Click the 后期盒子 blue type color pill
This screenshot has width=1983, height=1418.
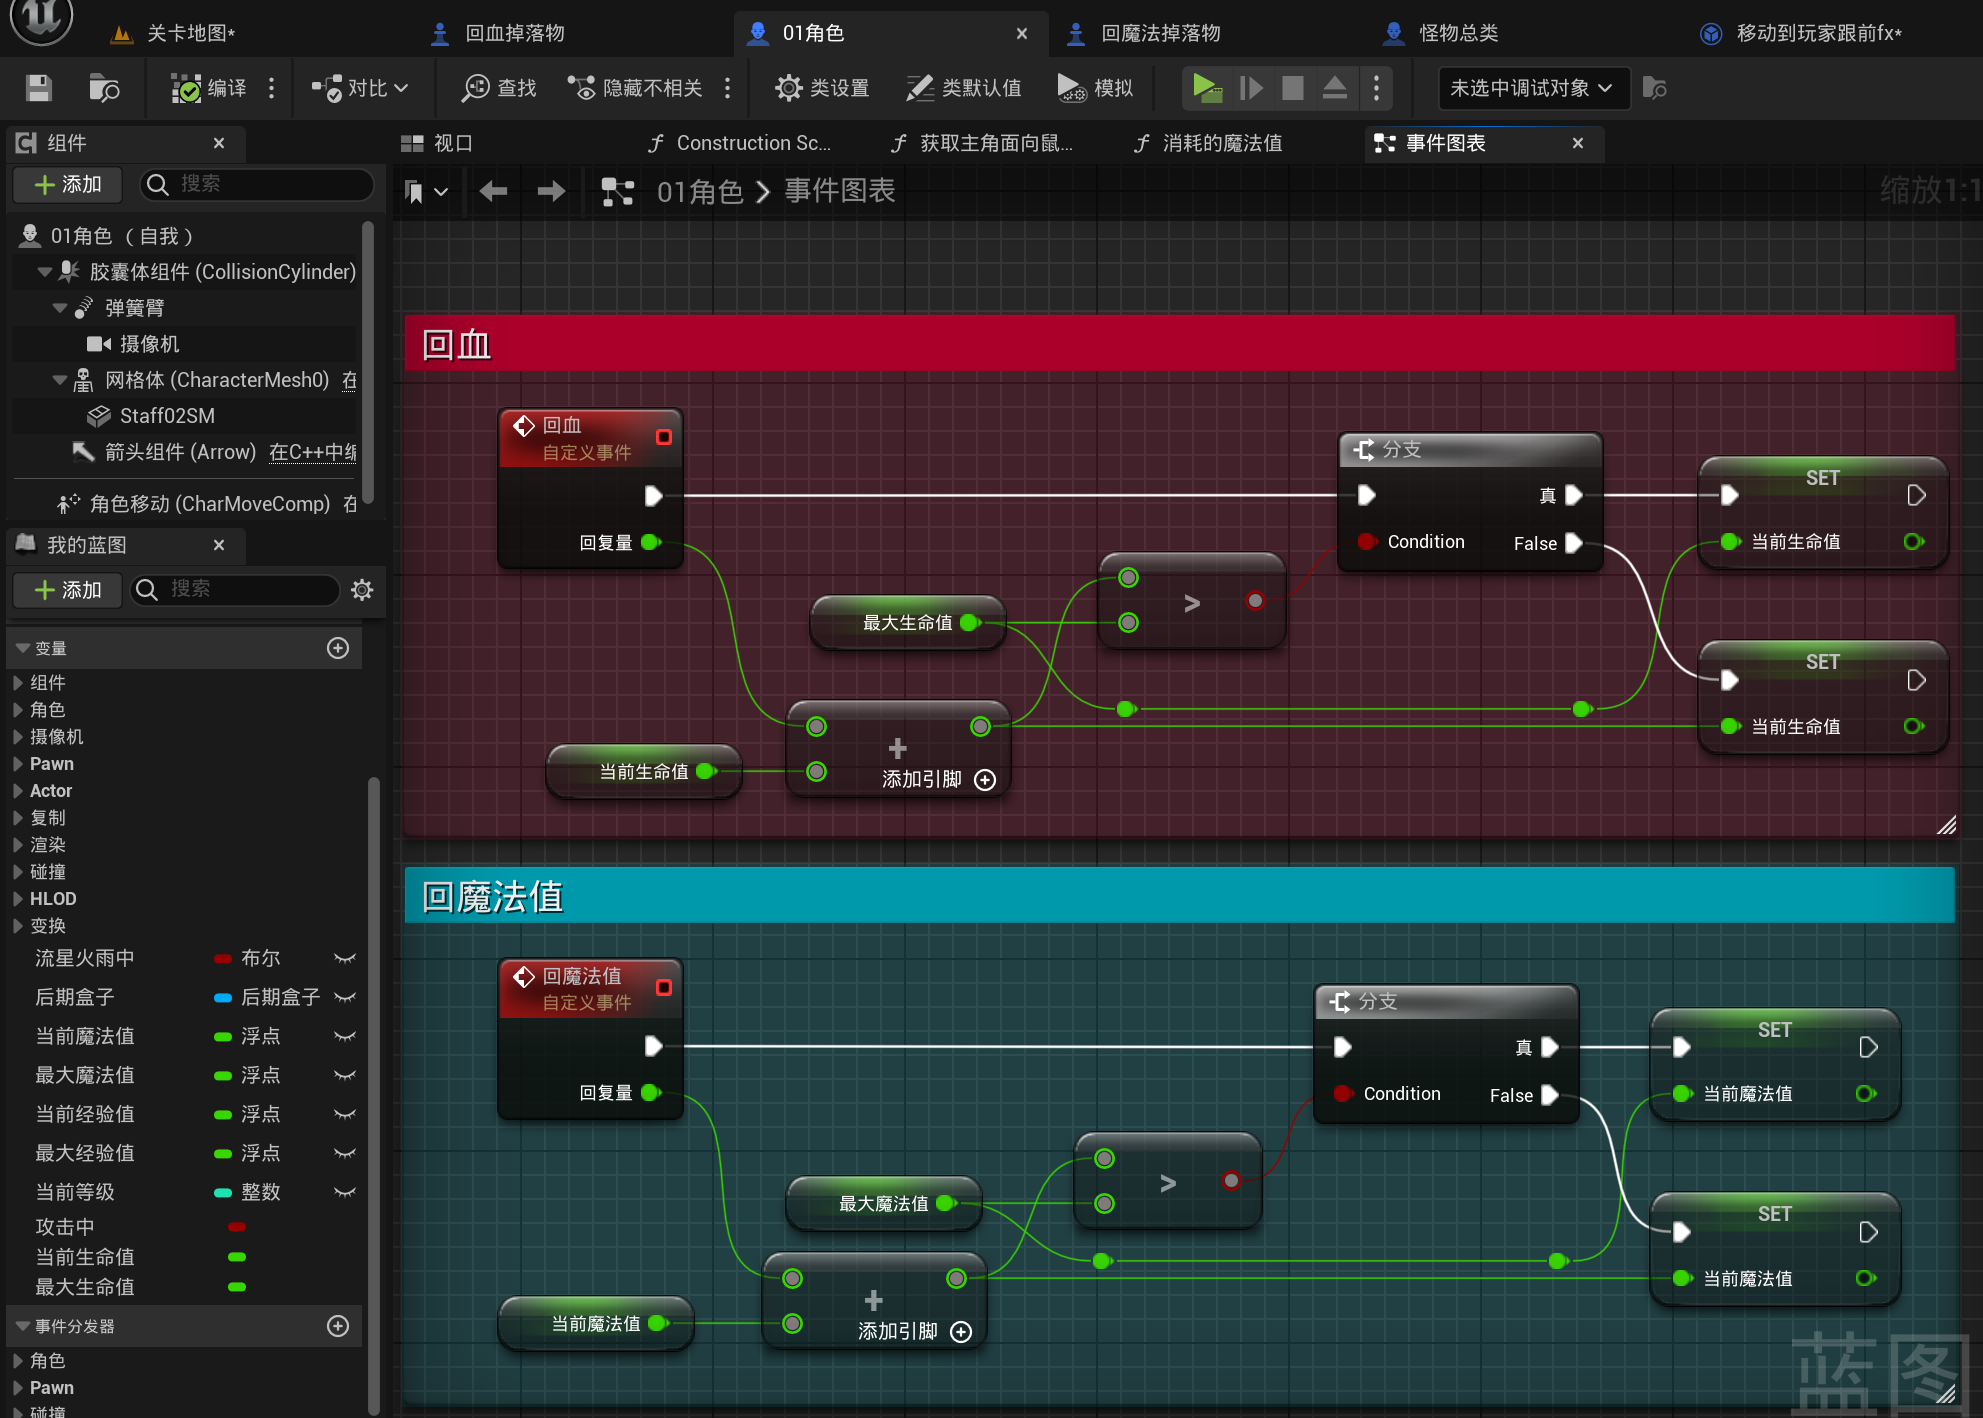coord(223,997)
